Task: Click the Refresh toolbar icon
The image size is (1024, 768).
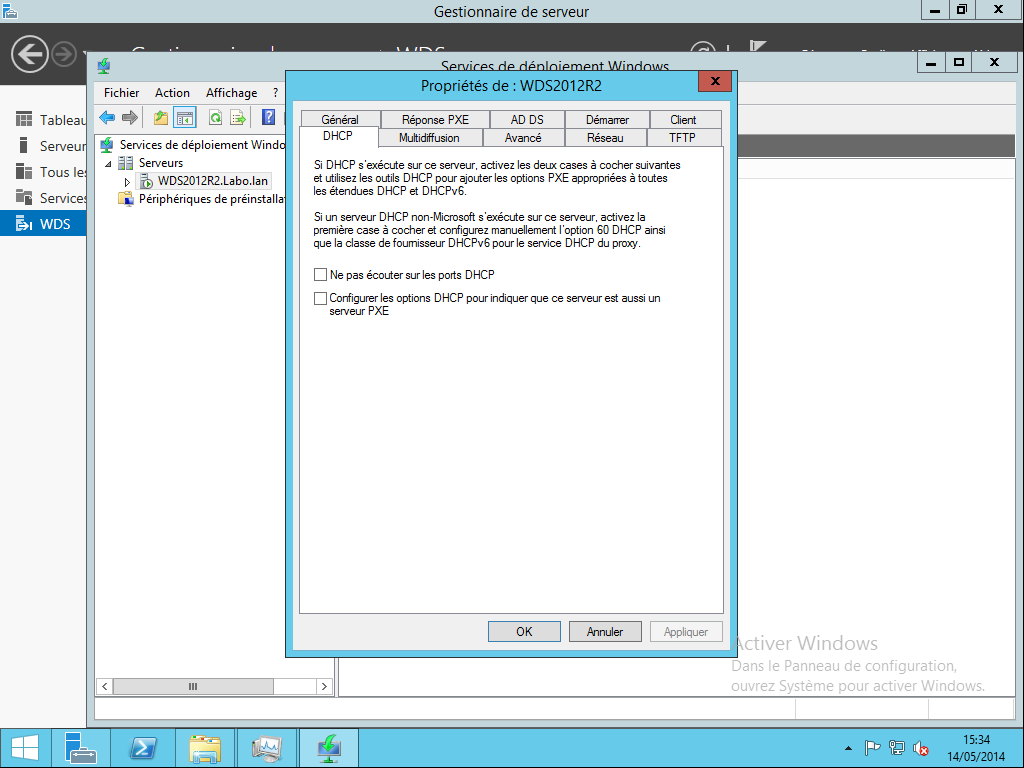Action: coord(215,118)
